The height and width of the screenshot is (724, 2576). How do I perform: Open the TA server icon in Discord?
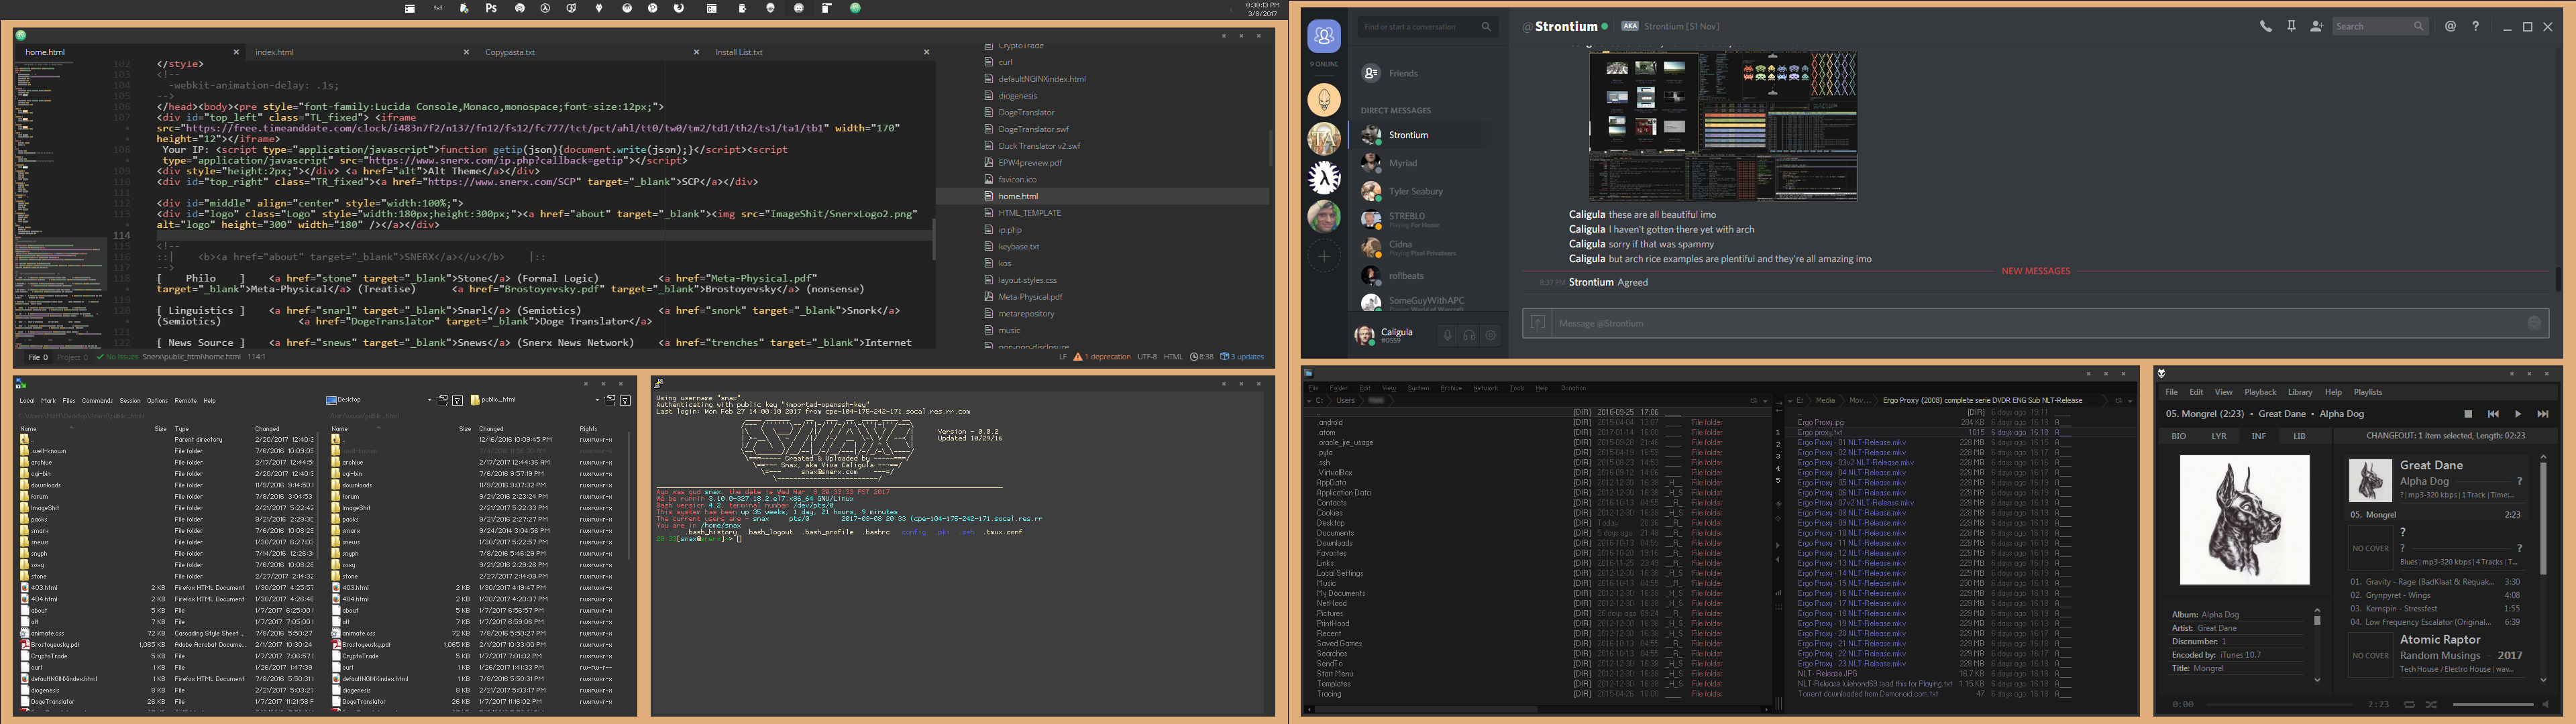(x=1324, y=139)
